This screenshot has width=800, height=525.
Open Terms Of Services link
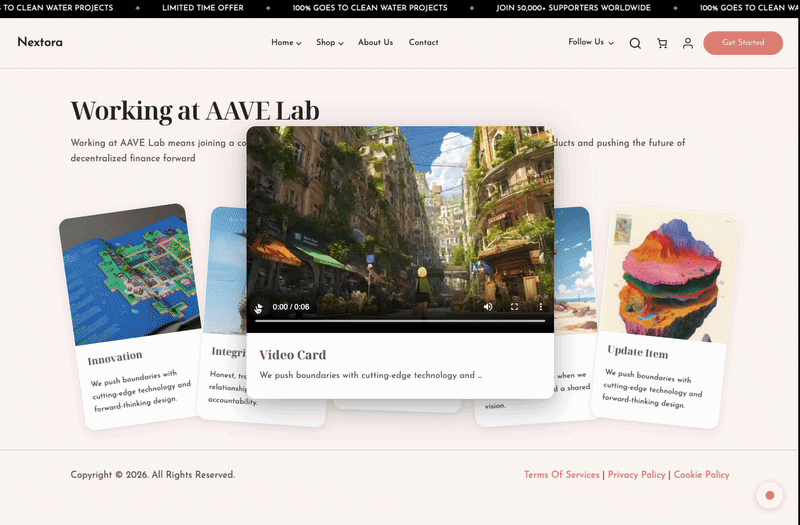pyautogui.click(x=562, y=474)
